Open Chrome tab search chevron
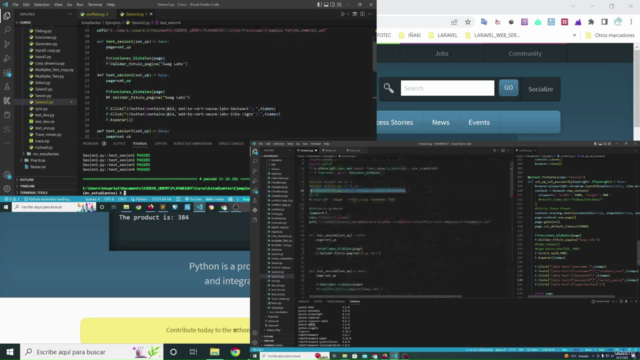Viewport: 640px width, 360px height. click(573, 6)
